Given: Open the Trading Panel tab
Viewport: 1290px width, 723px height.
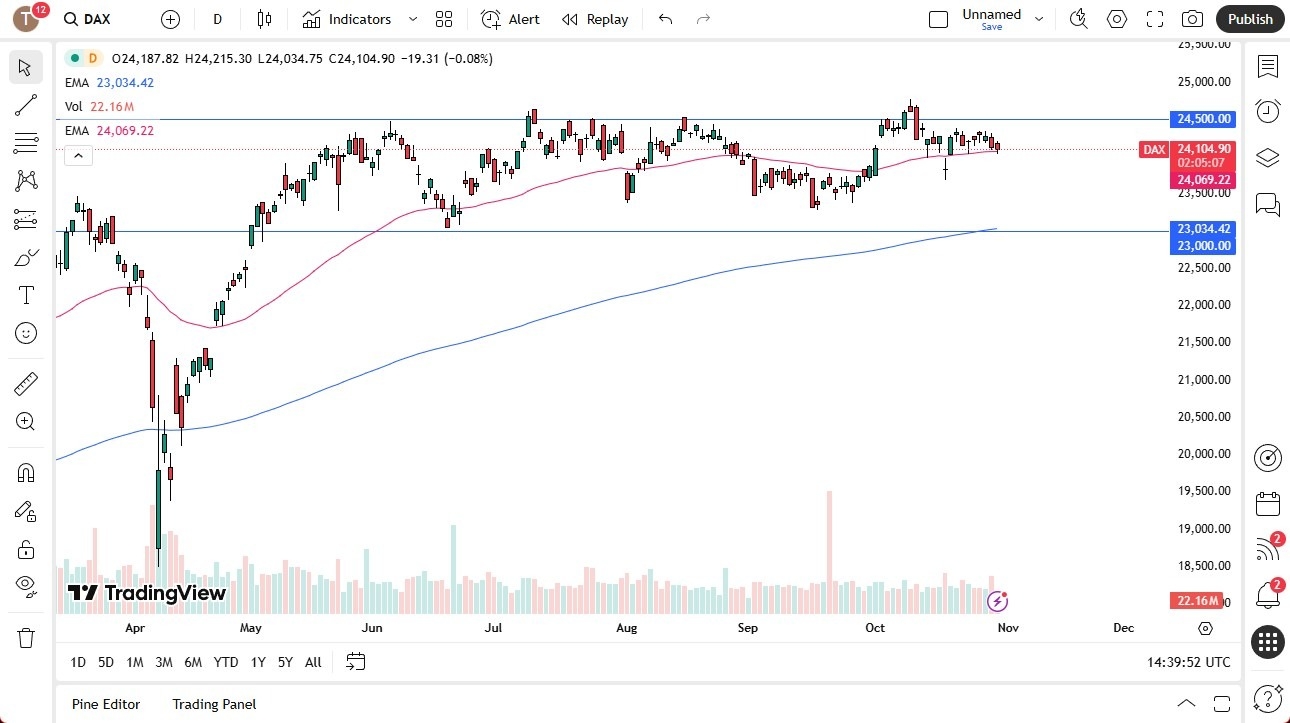Looking at the screenshot, I should click(213, 704).
